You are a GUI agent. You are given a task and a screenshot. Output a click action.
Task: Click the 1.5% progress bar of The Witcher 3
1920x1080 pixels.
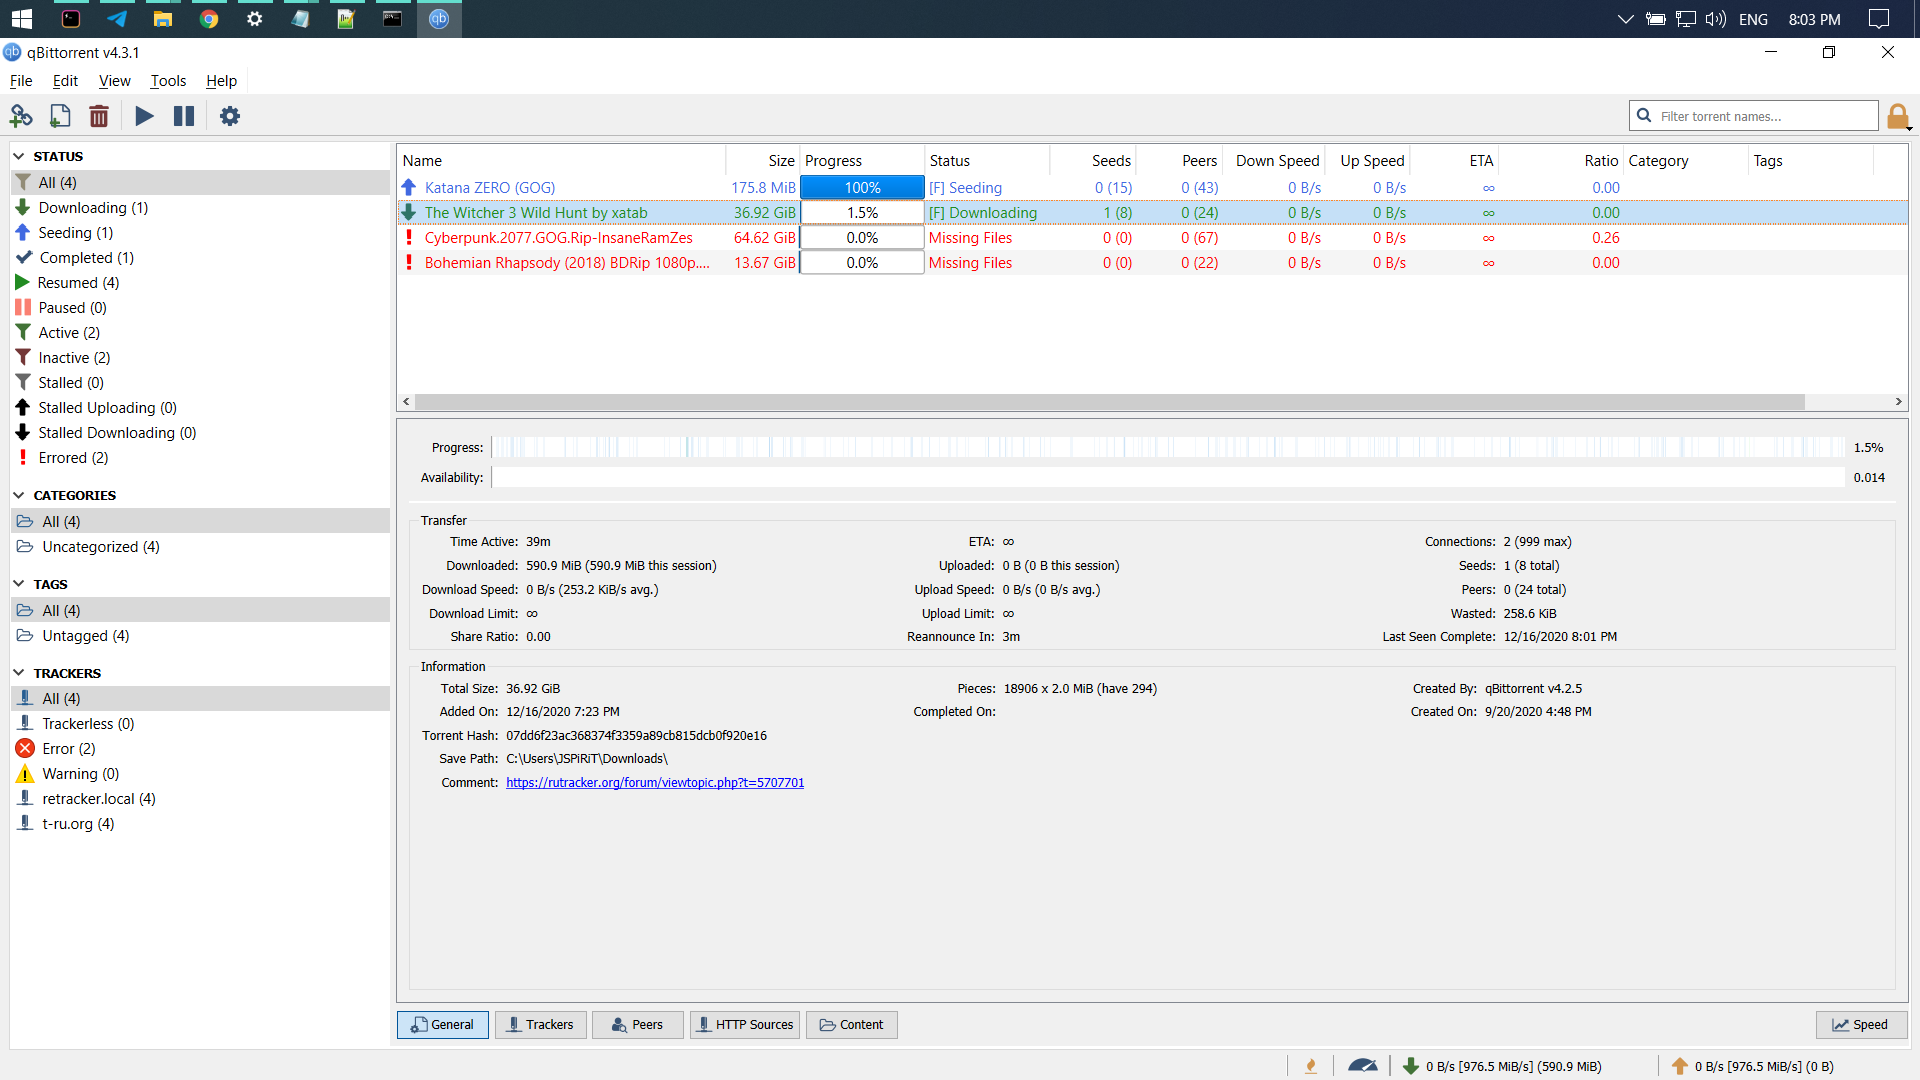click(862, 212)
